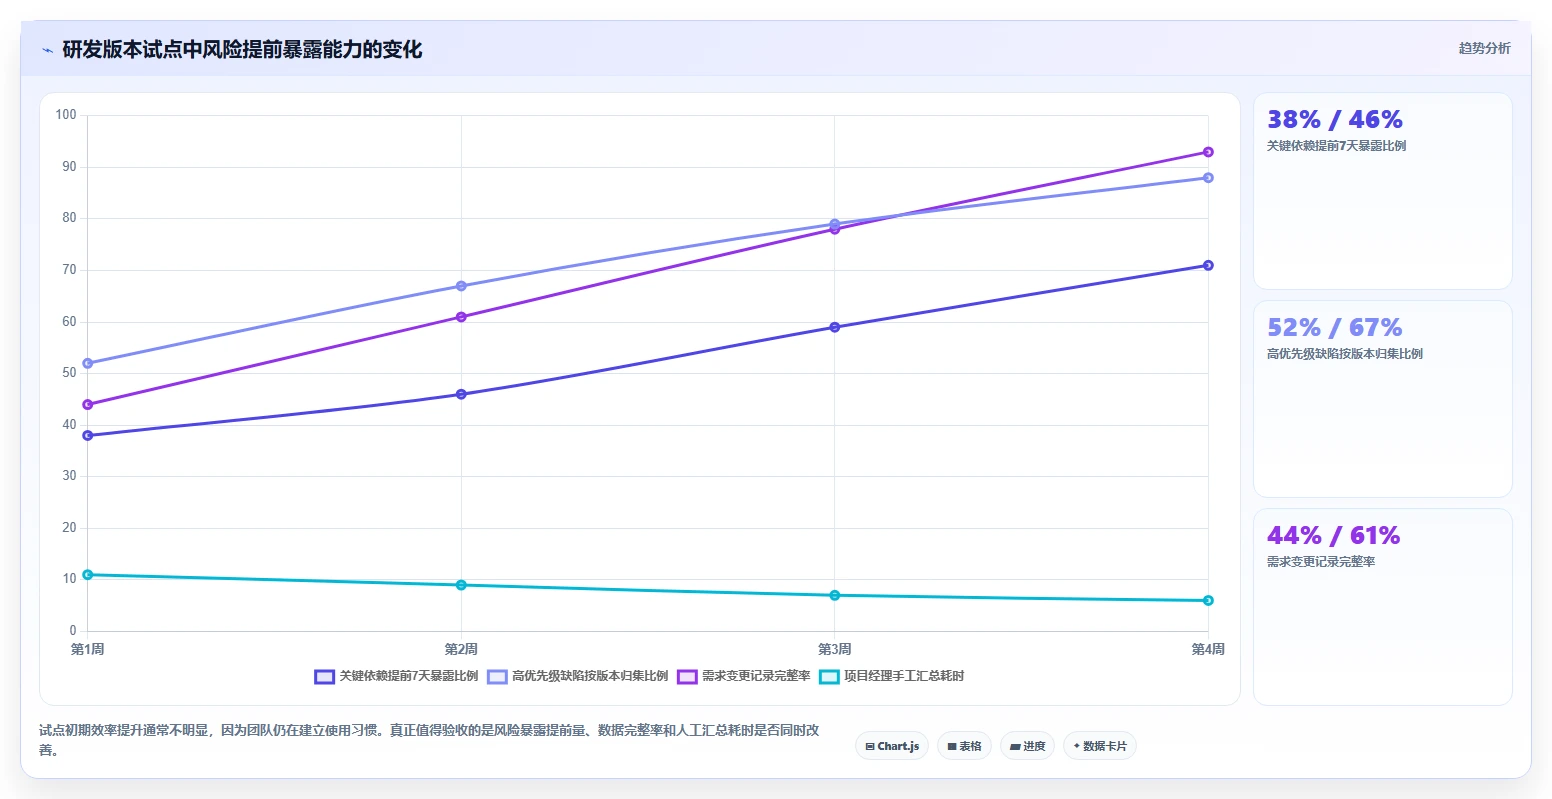Viewport: 1552px width, 799px height.
Task: Click the week 1 data point at 52
Action: click(88, 363)
